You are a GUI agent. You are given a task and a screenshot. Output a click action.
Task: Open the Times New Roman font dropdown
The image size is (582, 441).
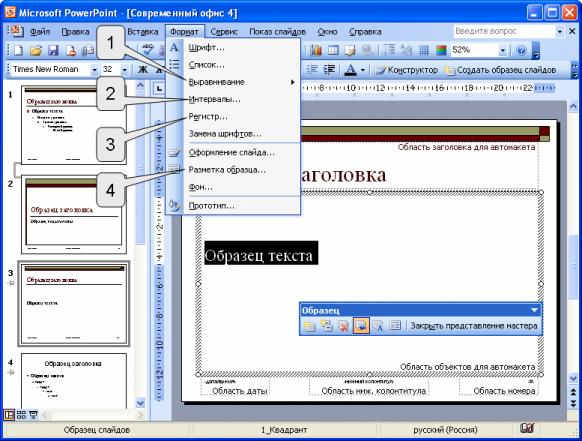(94, 70)
